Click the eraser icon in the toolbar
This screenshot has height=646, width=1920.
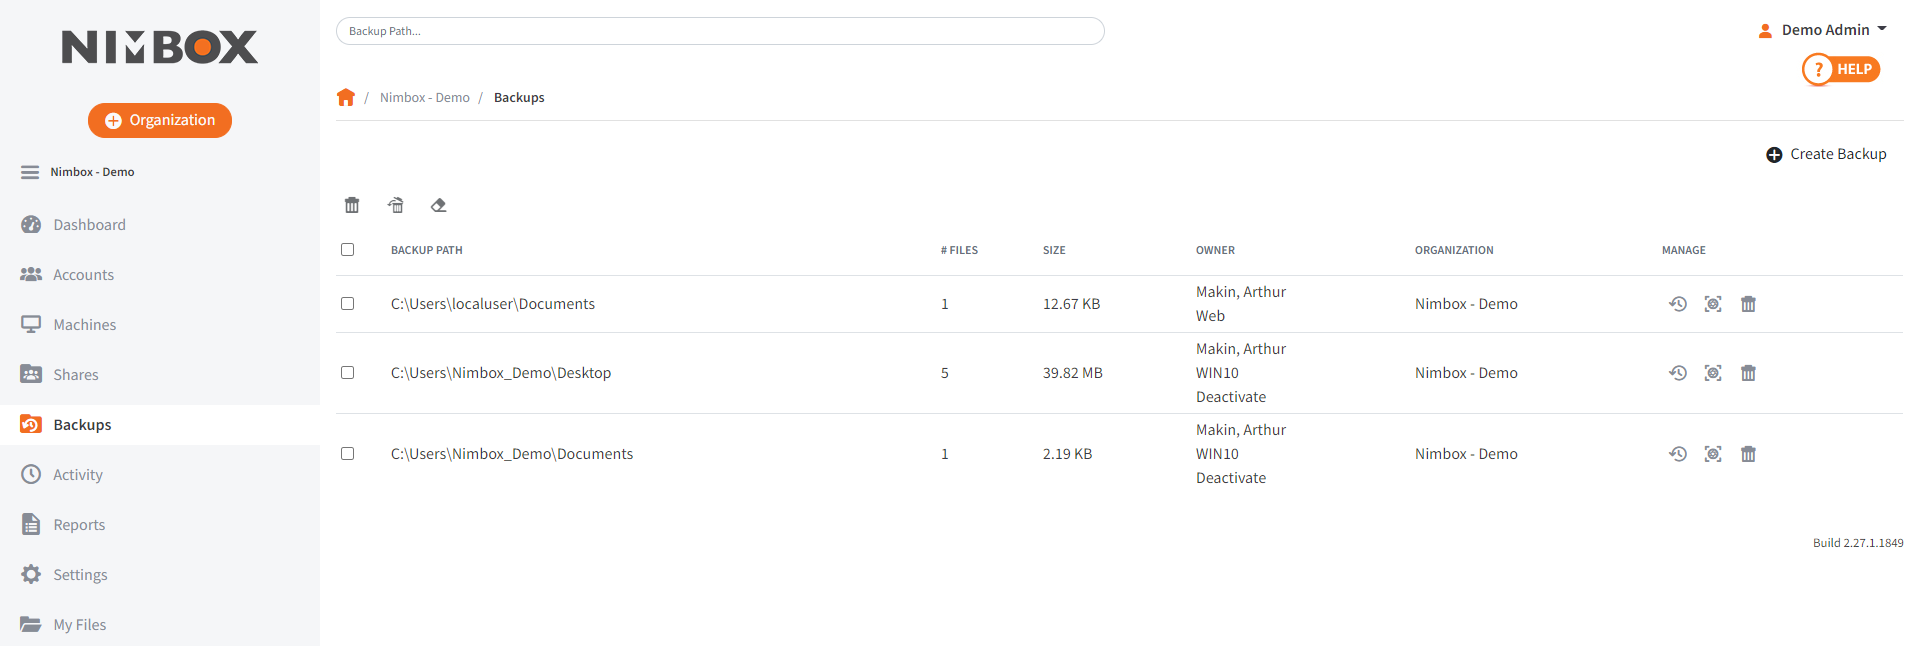[438, 205]
